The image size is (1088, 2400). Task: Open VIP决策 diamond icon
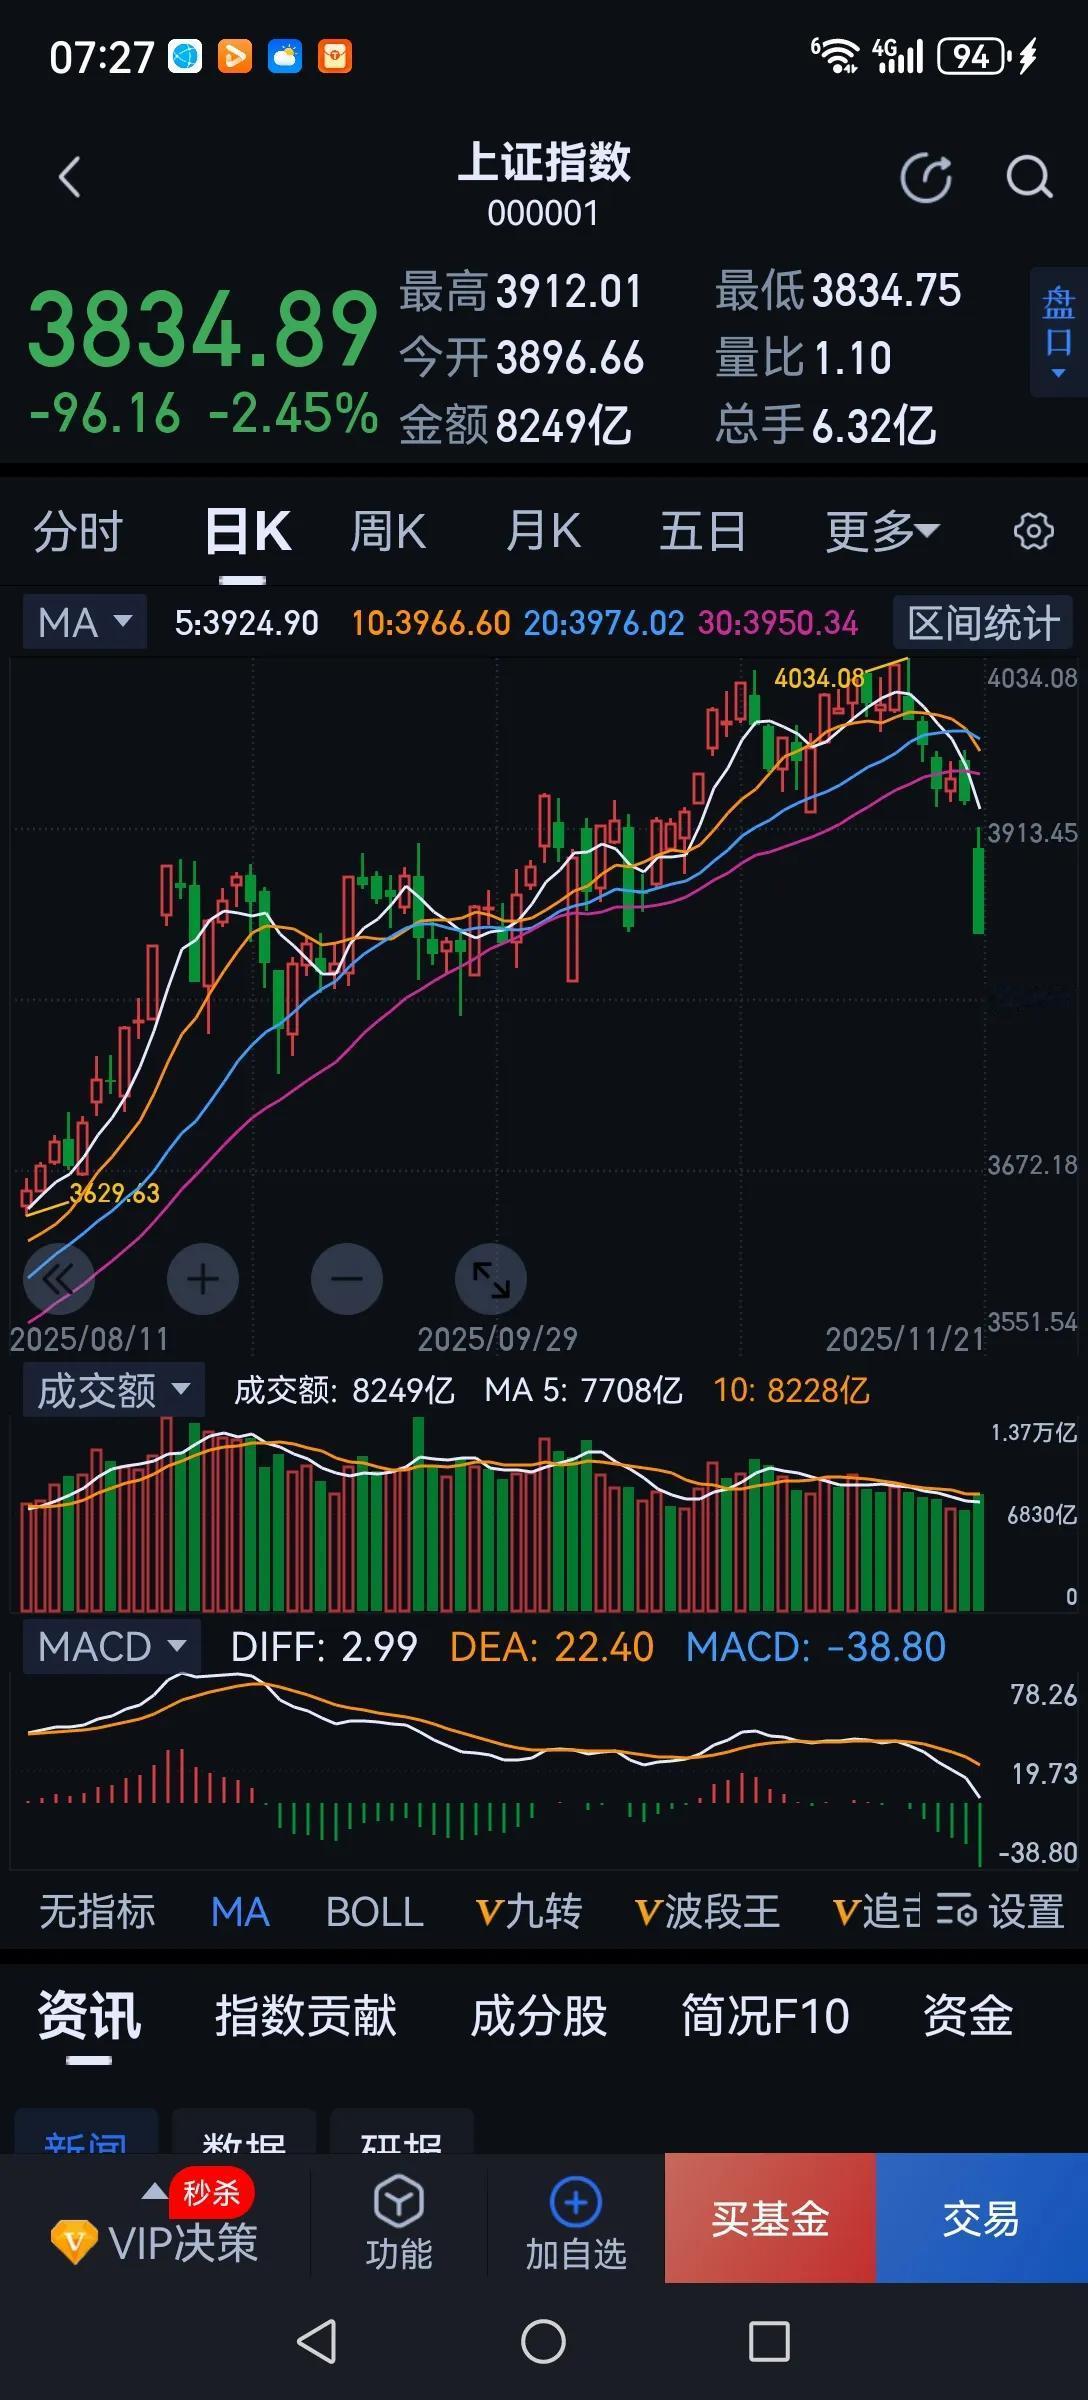coord(74,2243)
